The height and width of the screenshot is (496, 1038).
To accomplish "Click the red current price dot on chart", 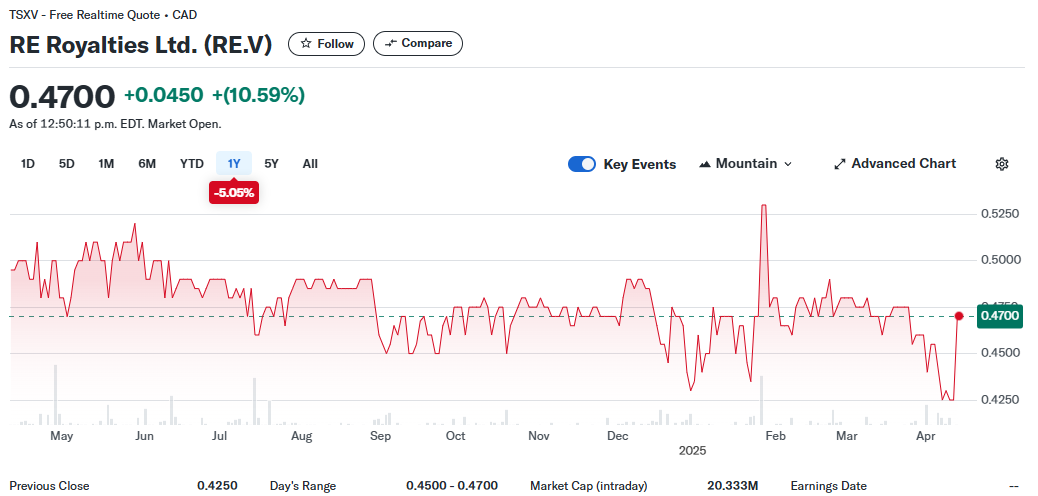I will click(x=959, y=316).
